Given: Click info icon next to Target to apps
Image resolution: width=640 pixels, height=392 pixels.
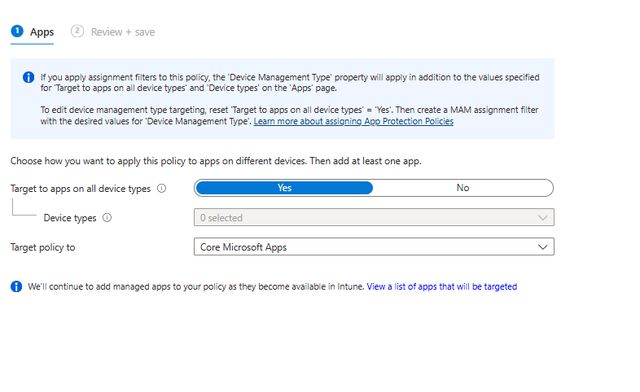Looking at the screenshot, I should pos(162,188).
